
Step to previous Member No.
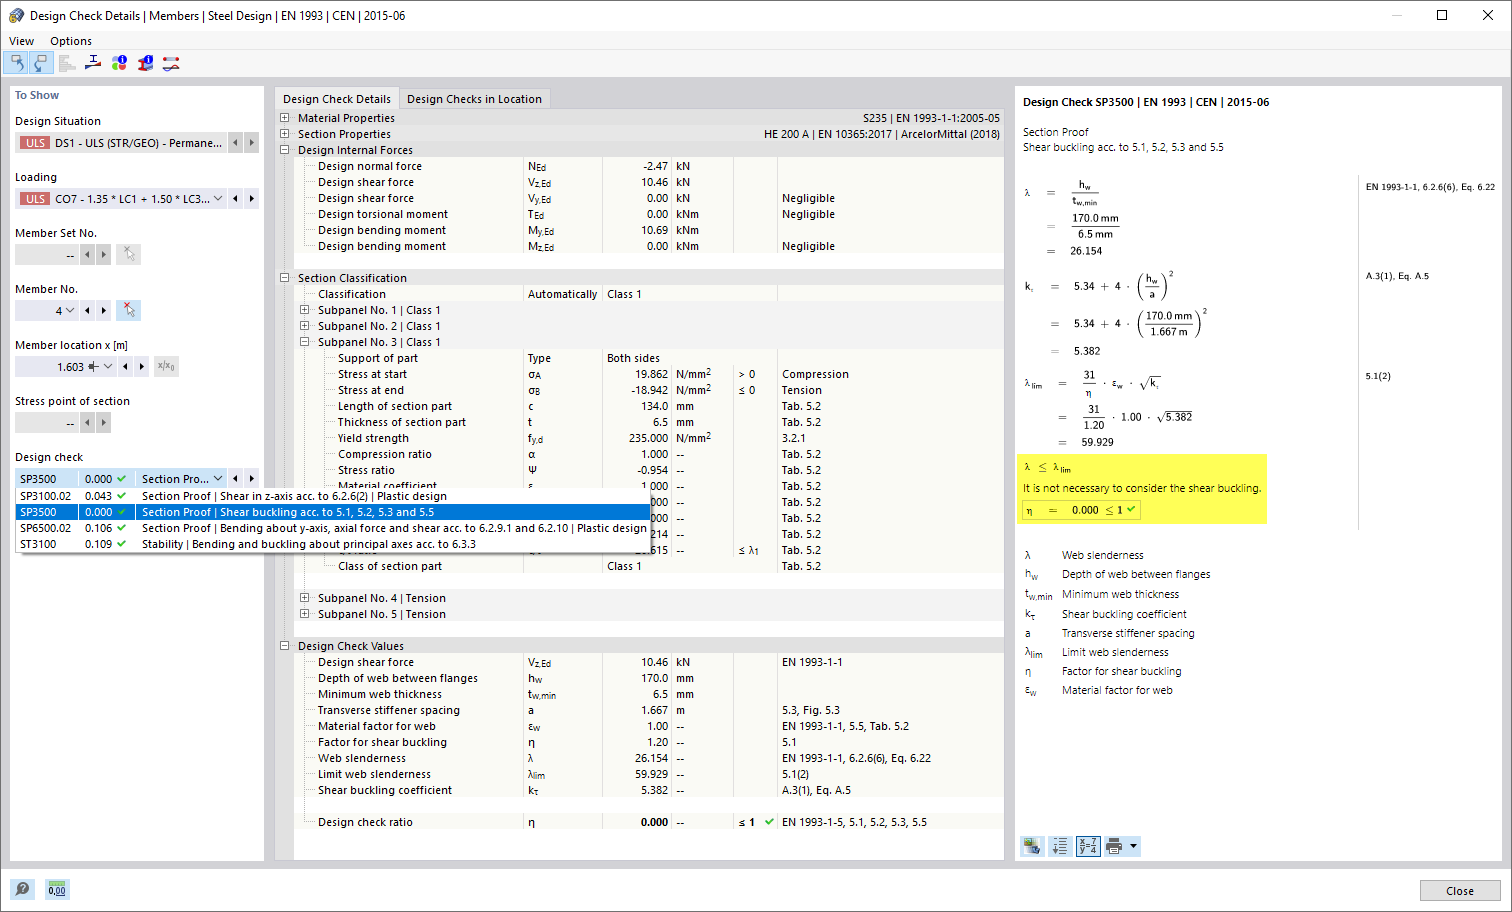[87, 311]
